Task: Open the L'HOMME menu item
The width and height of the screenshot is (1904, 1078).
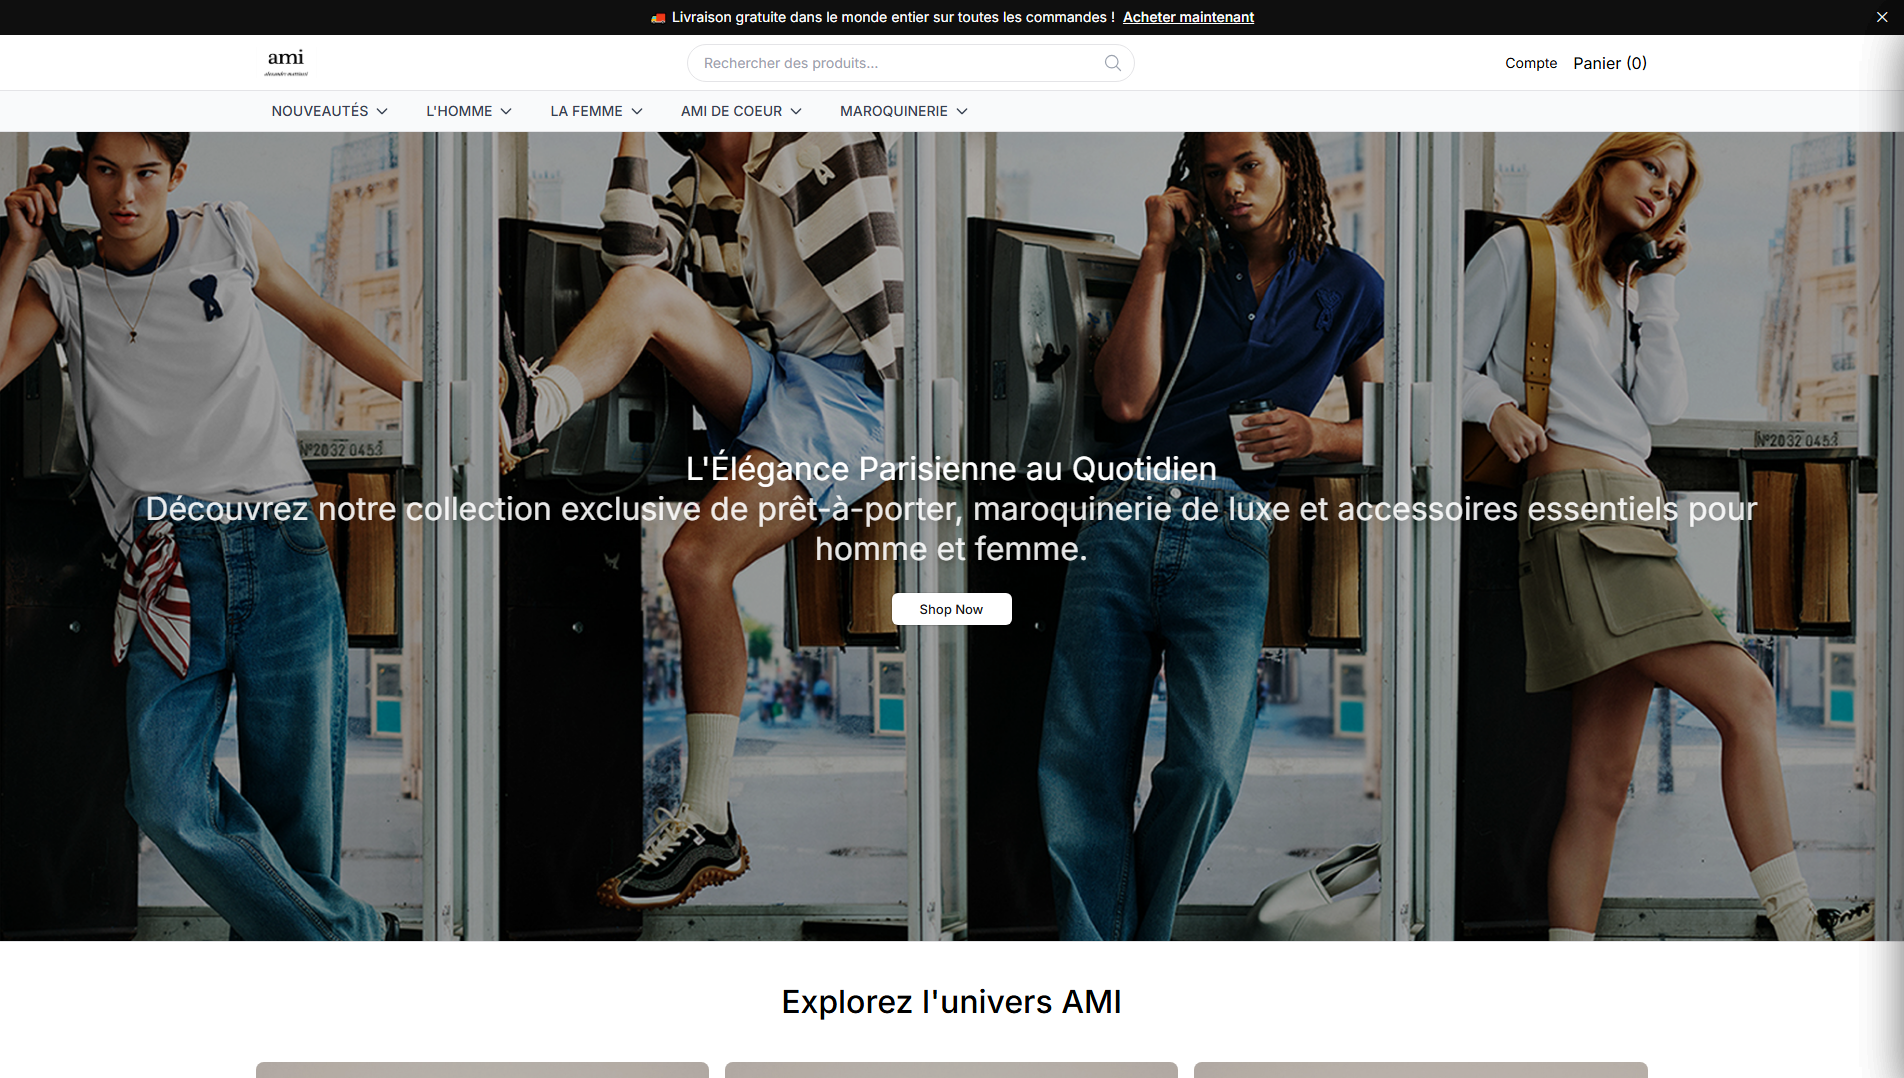Action: pos(459,111)
